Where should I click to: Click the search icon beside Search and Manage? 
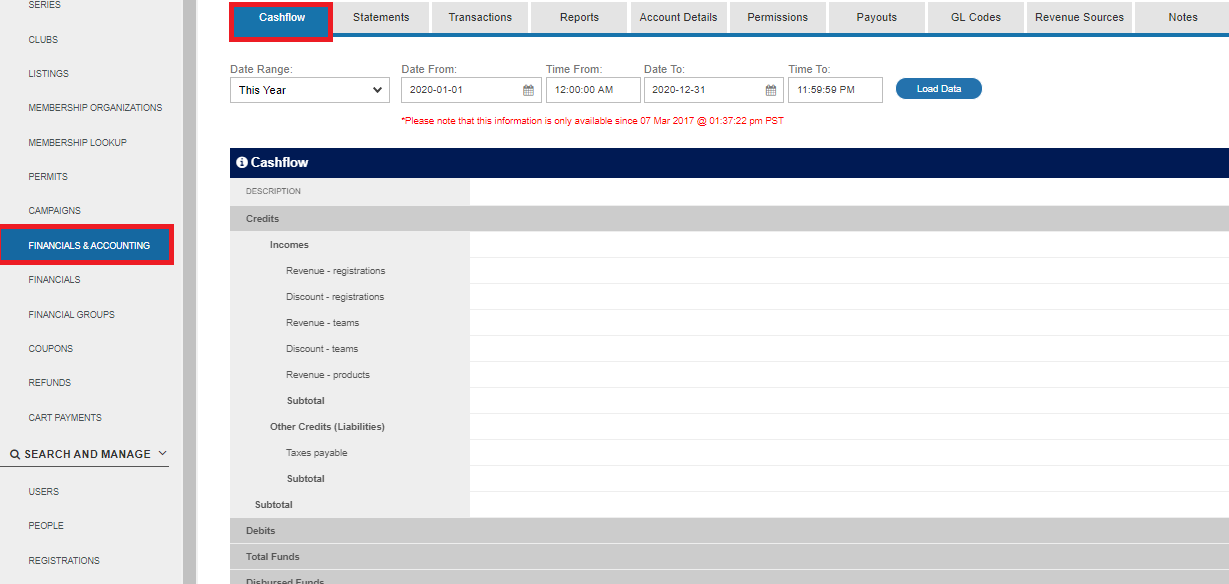point(15,454)
